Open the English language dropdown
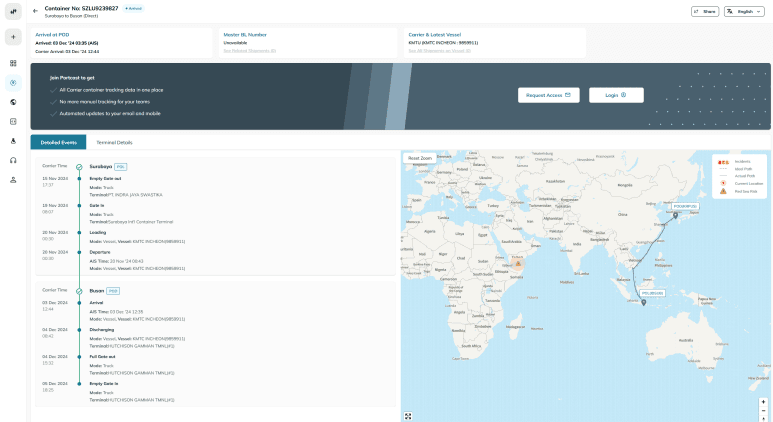The height and width of the screenshot is (422, 773). click(x=744, y=11)
